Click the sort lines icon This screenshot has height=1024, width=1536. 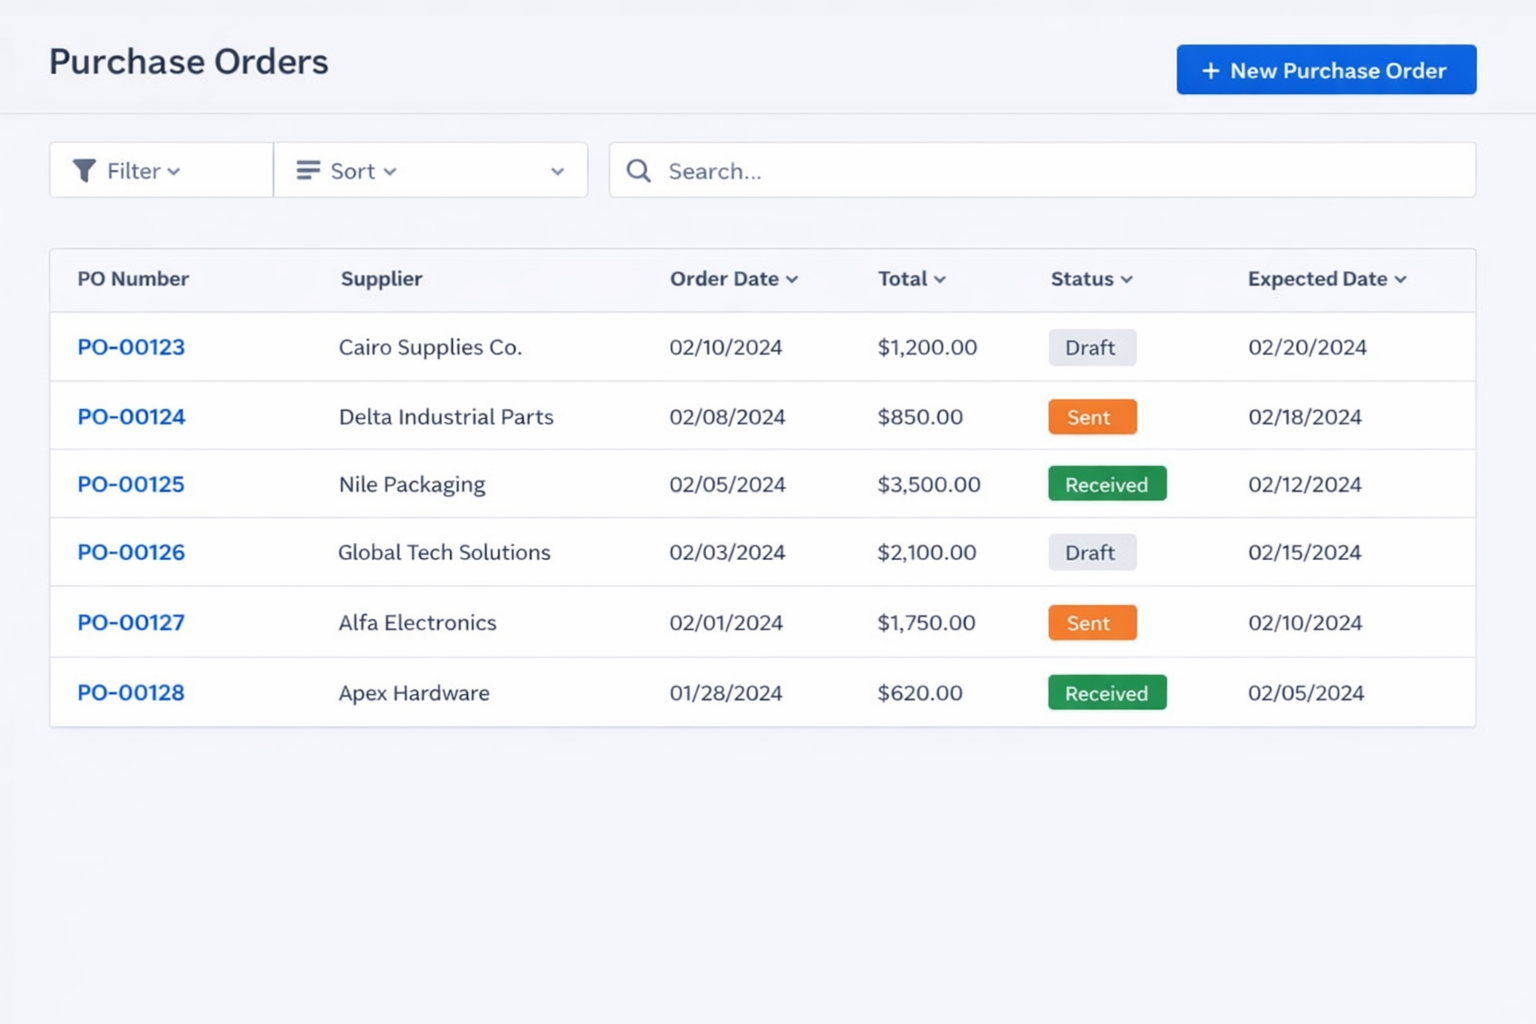pos(306,170)
